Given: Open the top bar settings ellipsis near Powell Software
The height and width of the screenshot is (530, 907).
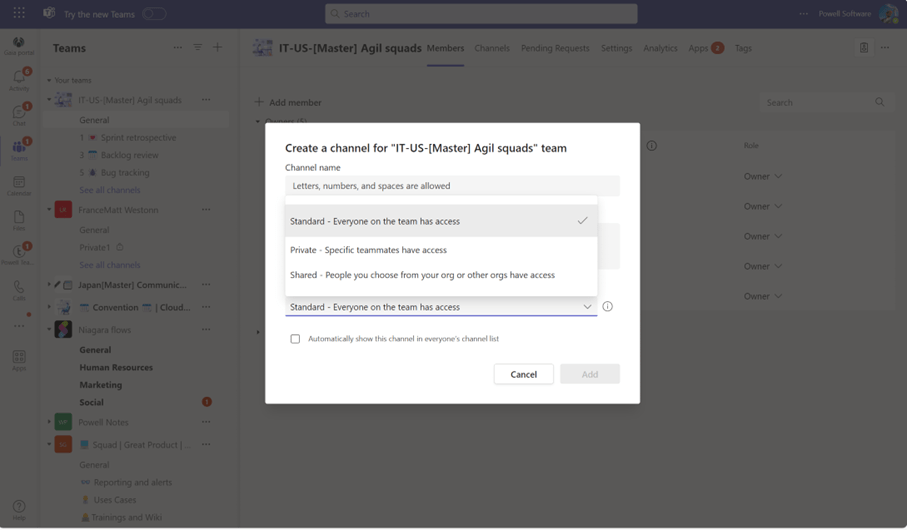Looking at the screenshot, I should [803, 13].
